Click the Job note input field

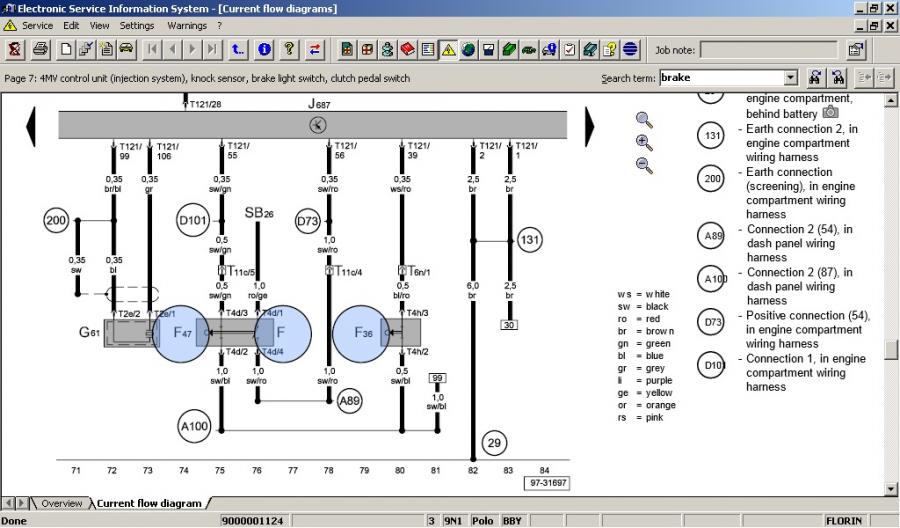tap(768, 49)
